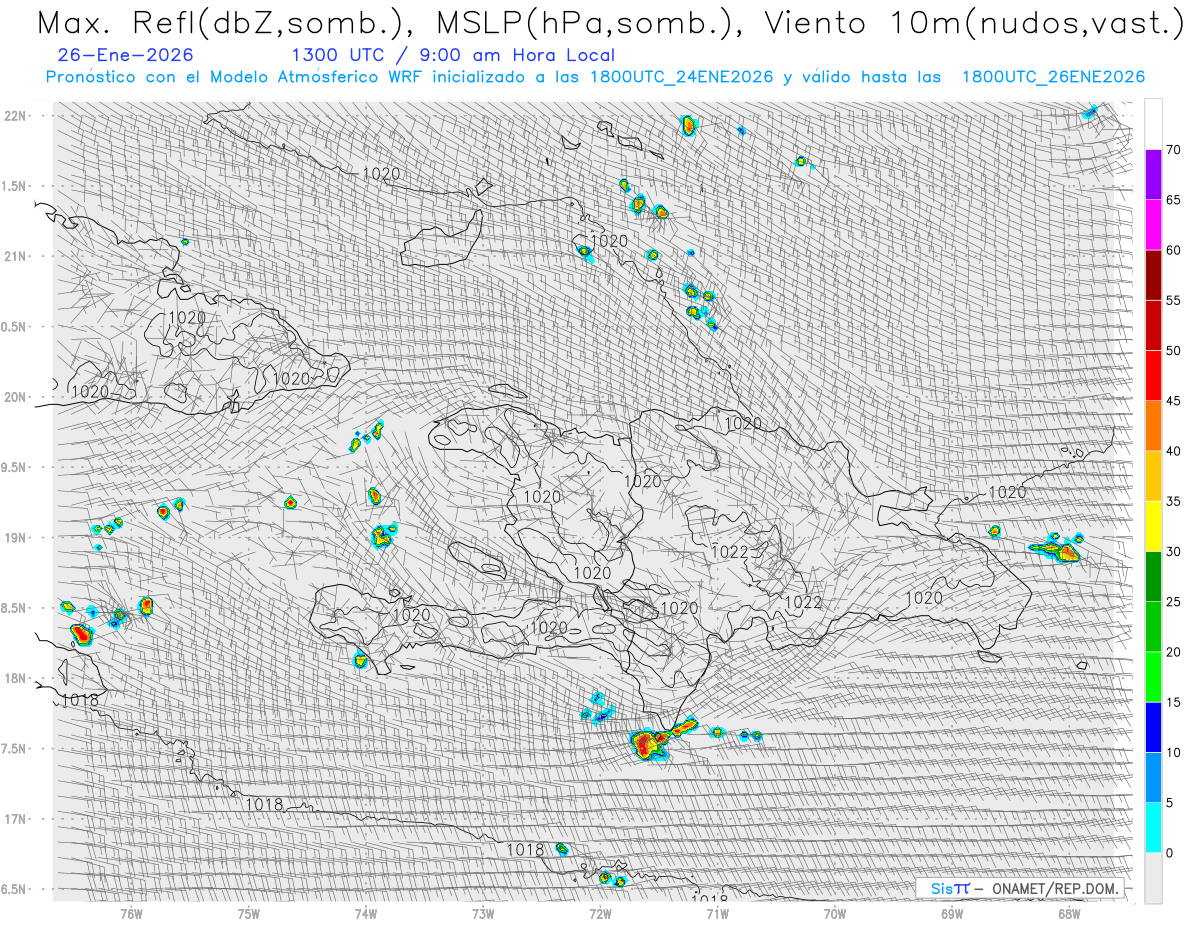Click the '73W' longitude axis label
The image size is (1200, 927).
483,913
